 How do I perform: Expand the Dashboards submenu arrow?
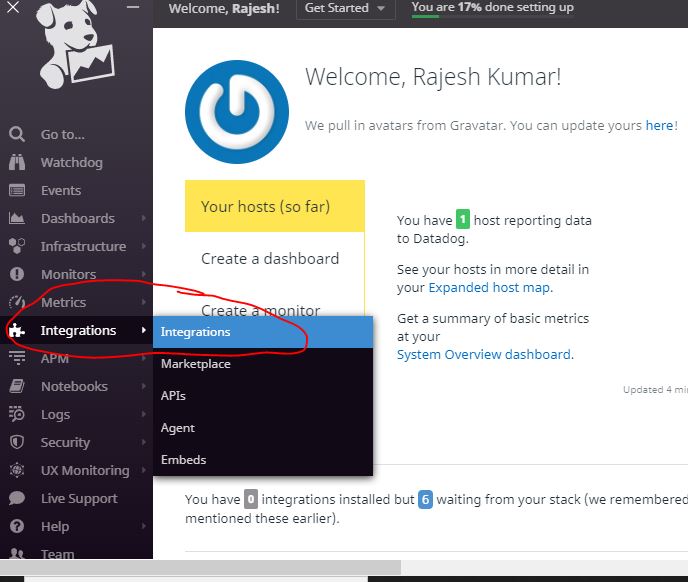click(144, 218)
